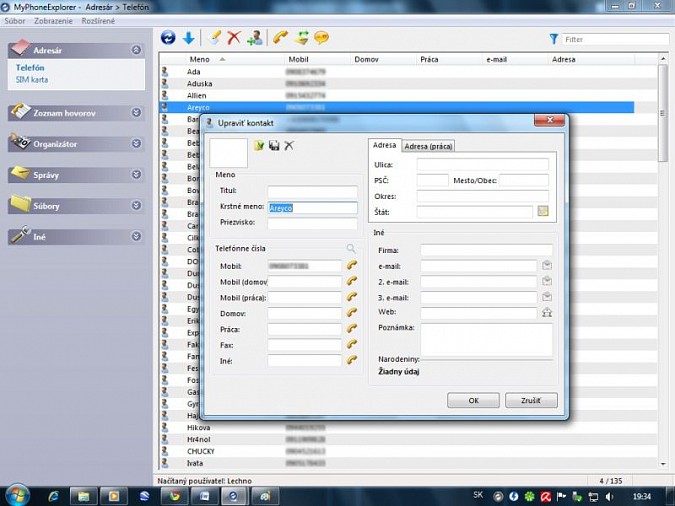The image size is (675, 506).
Task: Click the green arrows transfer toolbar icon
Action: pos(301,38)
